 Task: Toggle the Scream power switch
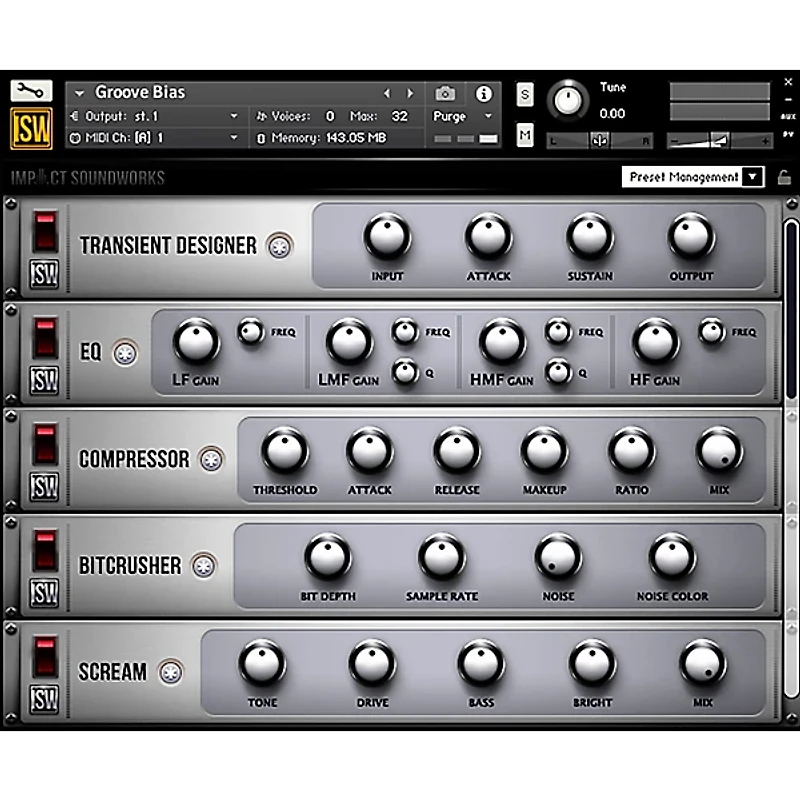coord(45,657)
